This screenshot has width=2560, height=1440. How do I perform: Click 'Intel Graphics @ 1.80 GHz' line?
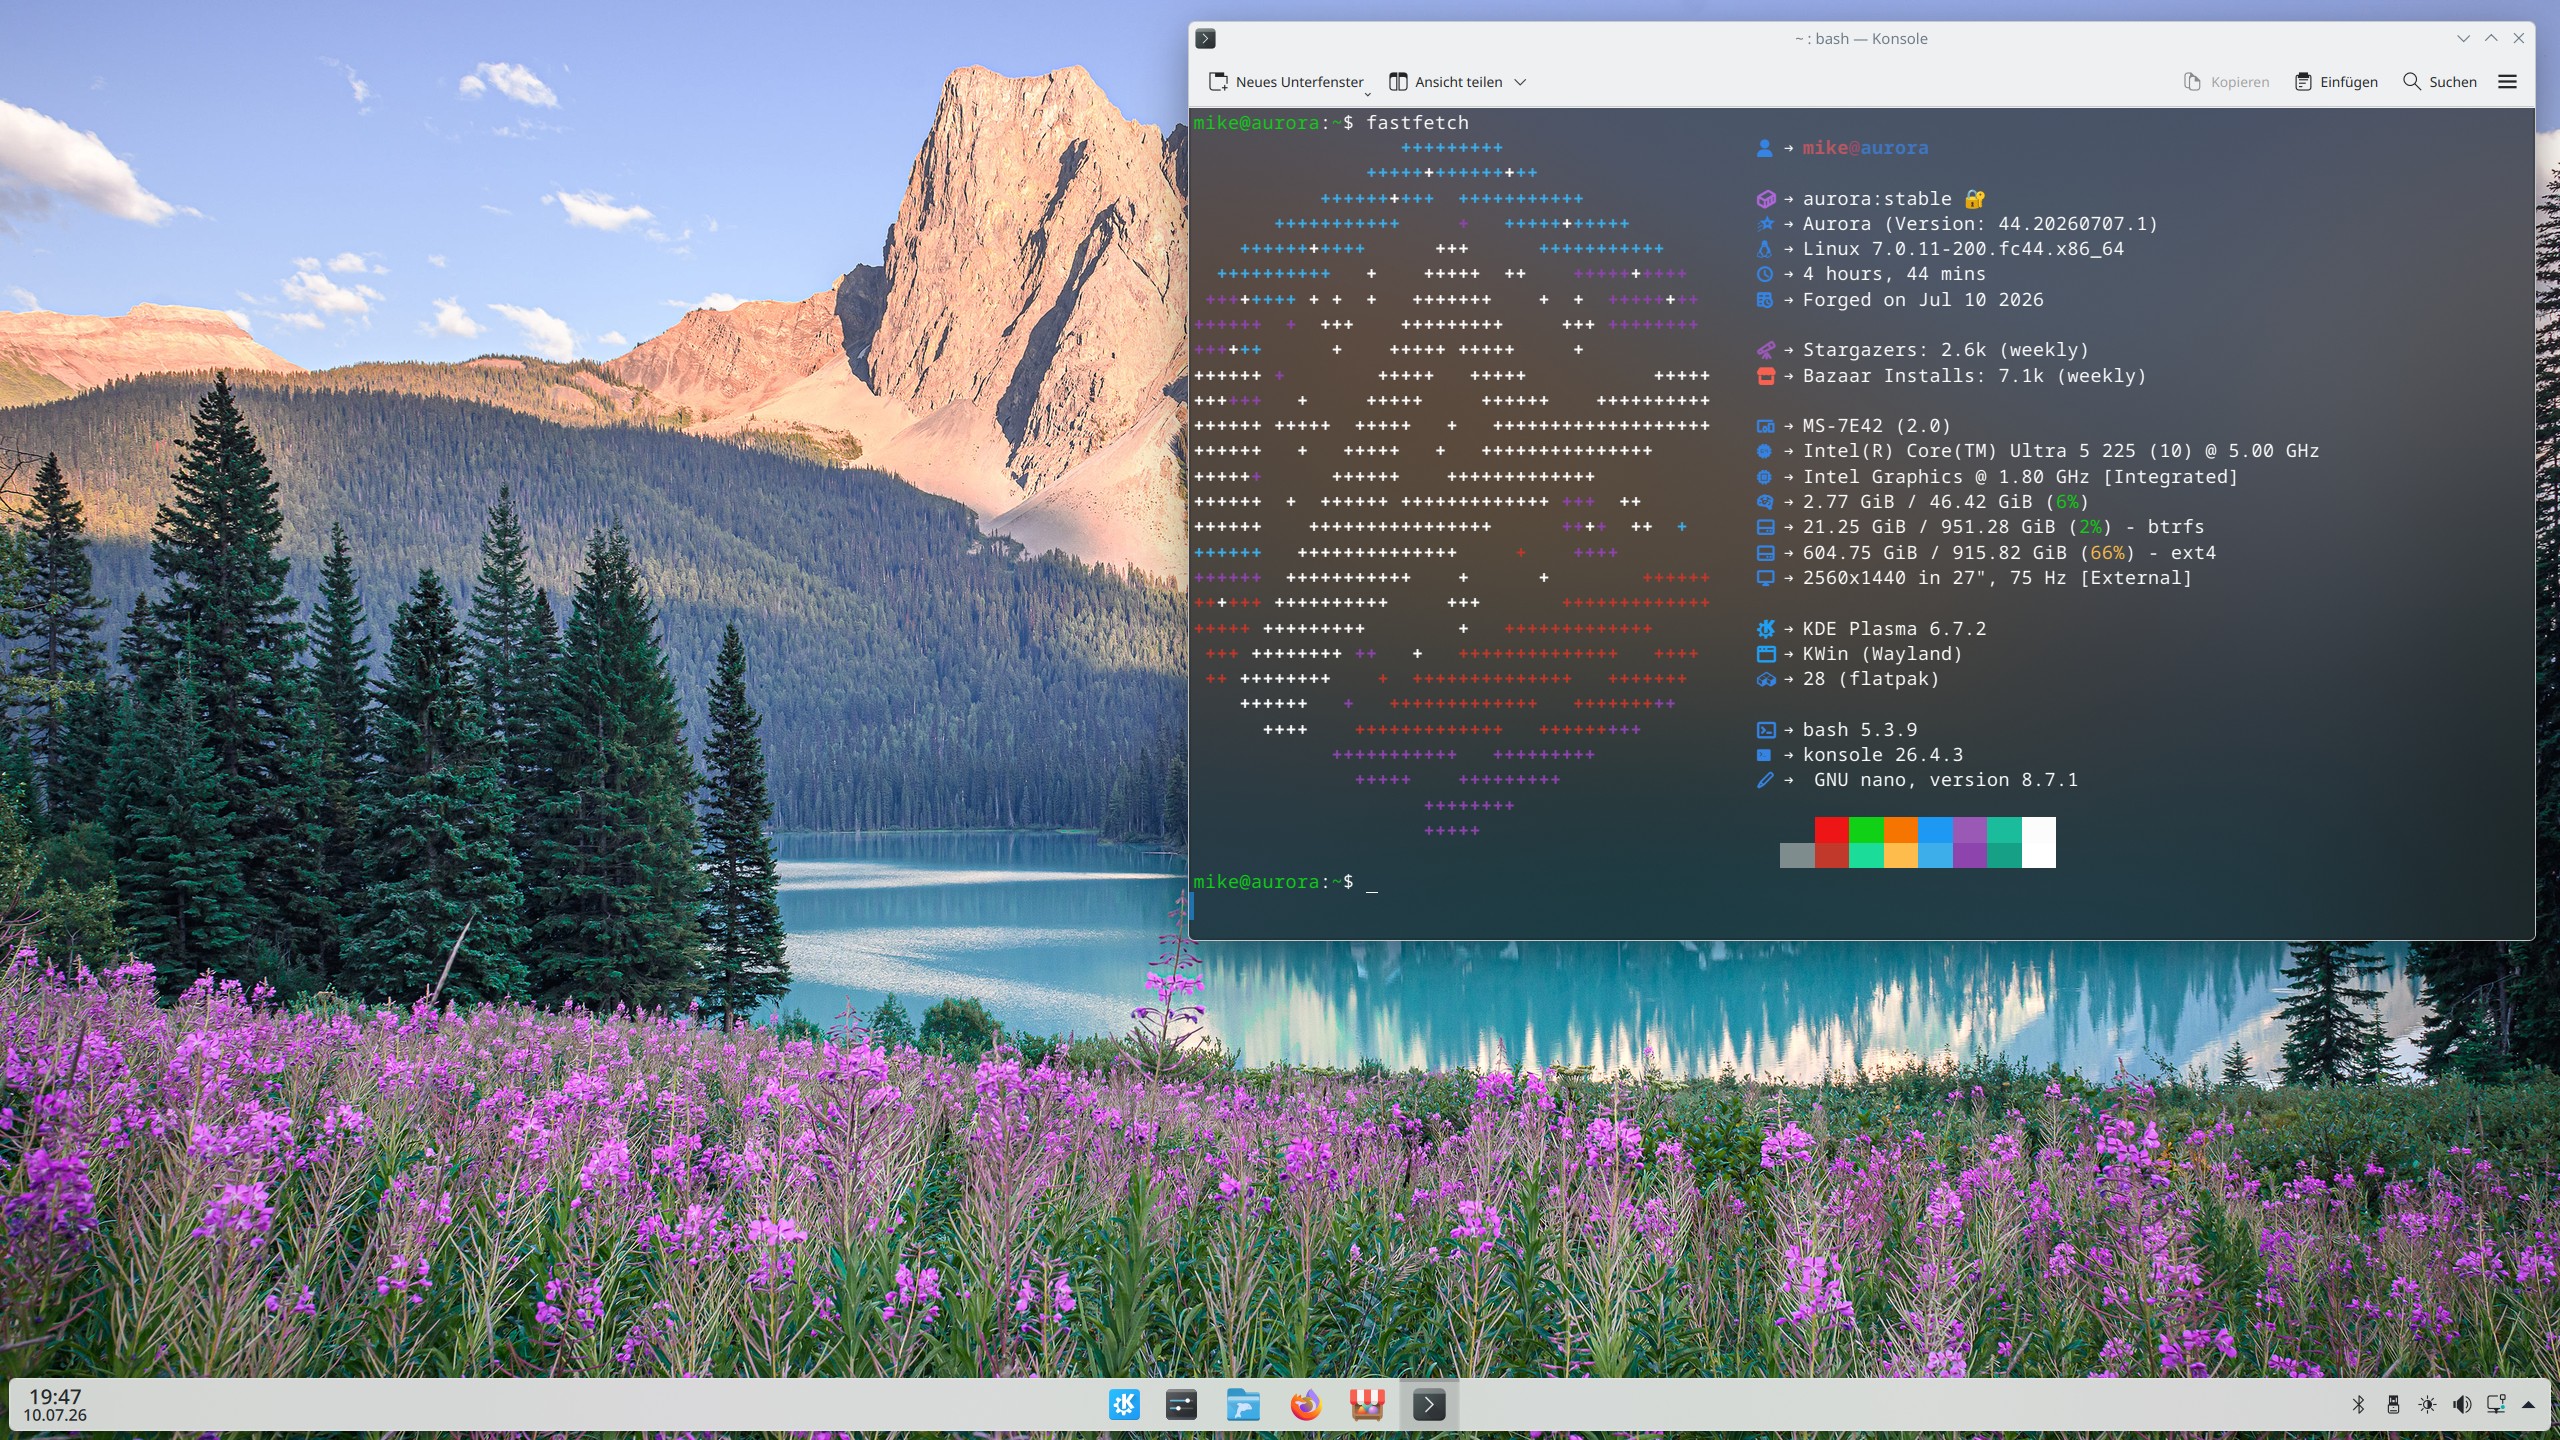(2020, 477)
